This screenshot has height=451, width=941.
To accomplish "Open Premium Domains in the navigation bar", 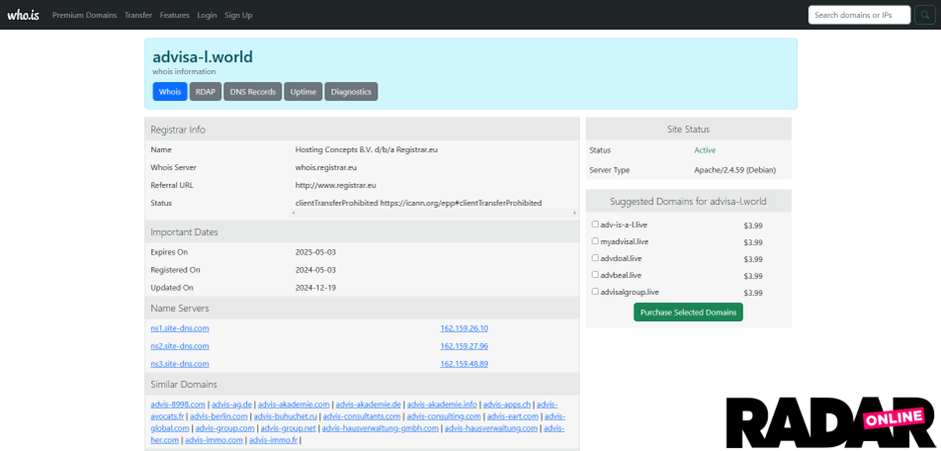I will coord(85,16).
